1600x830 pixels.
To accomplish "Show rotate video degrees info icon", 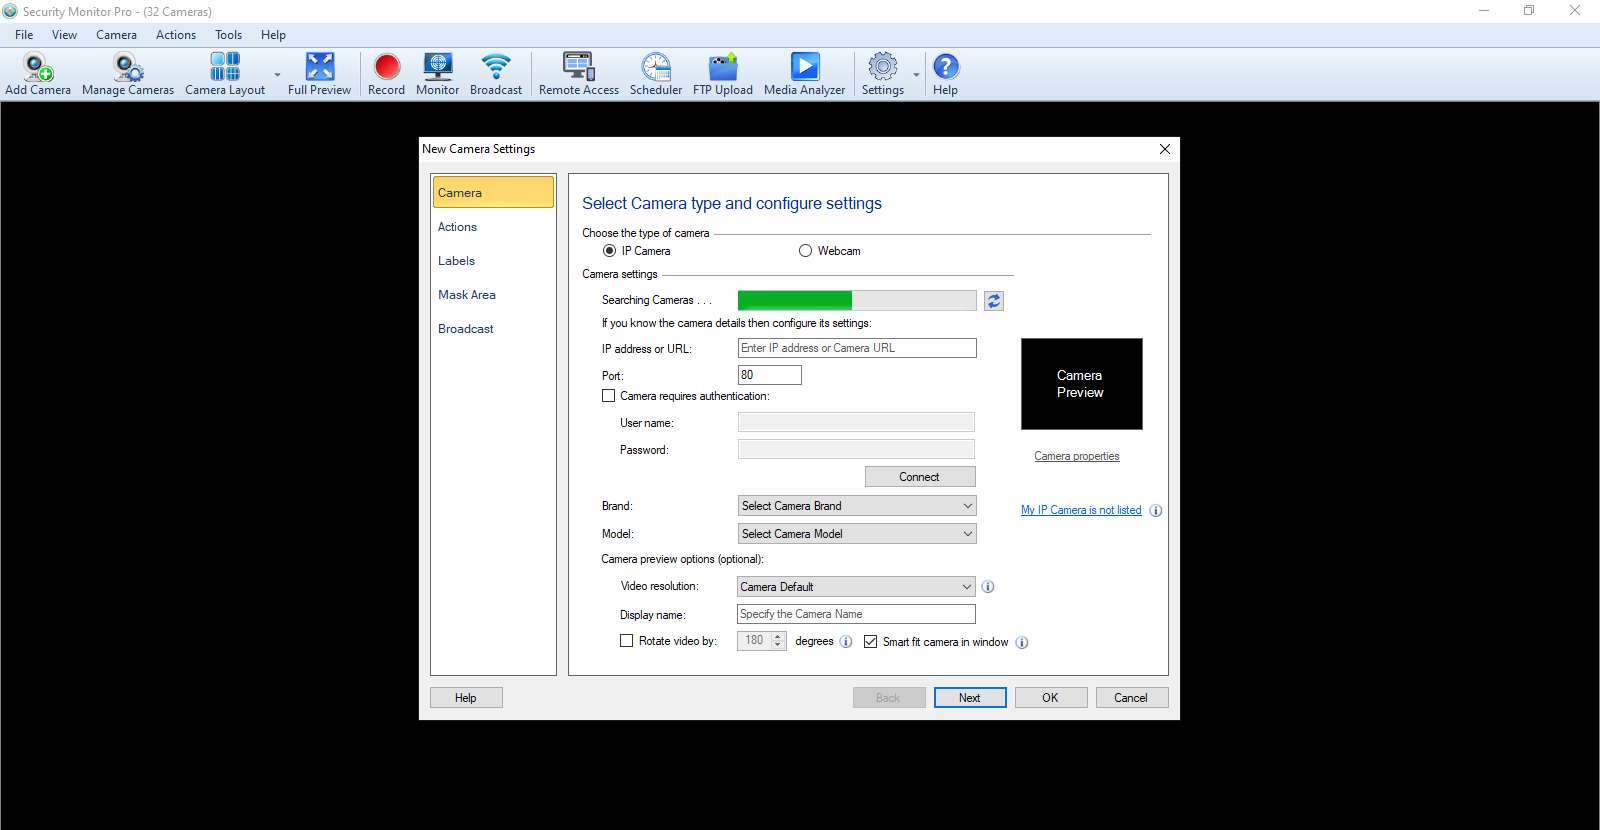I will 846,642.
